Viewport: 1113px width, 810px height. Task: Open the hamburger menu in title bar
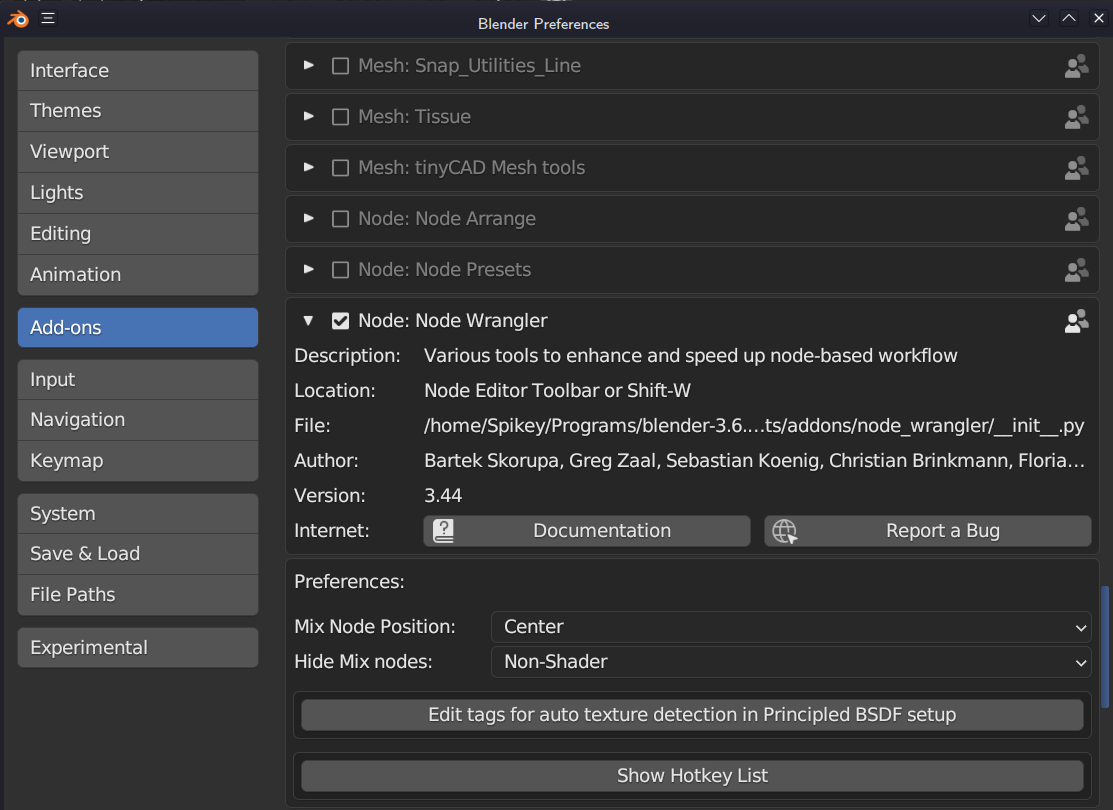48,18
